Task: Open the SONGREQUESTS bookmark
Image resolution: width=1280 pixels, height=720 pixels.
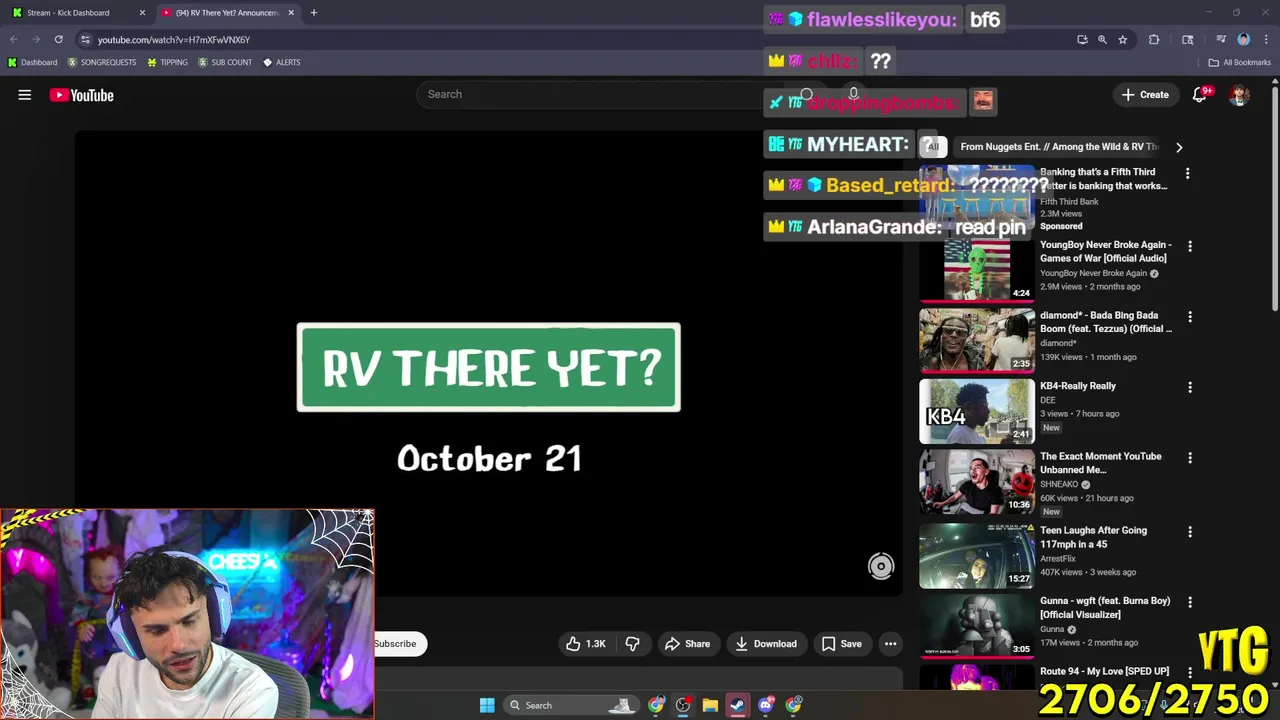Action: pyautogui.click(x=101, y=62)
